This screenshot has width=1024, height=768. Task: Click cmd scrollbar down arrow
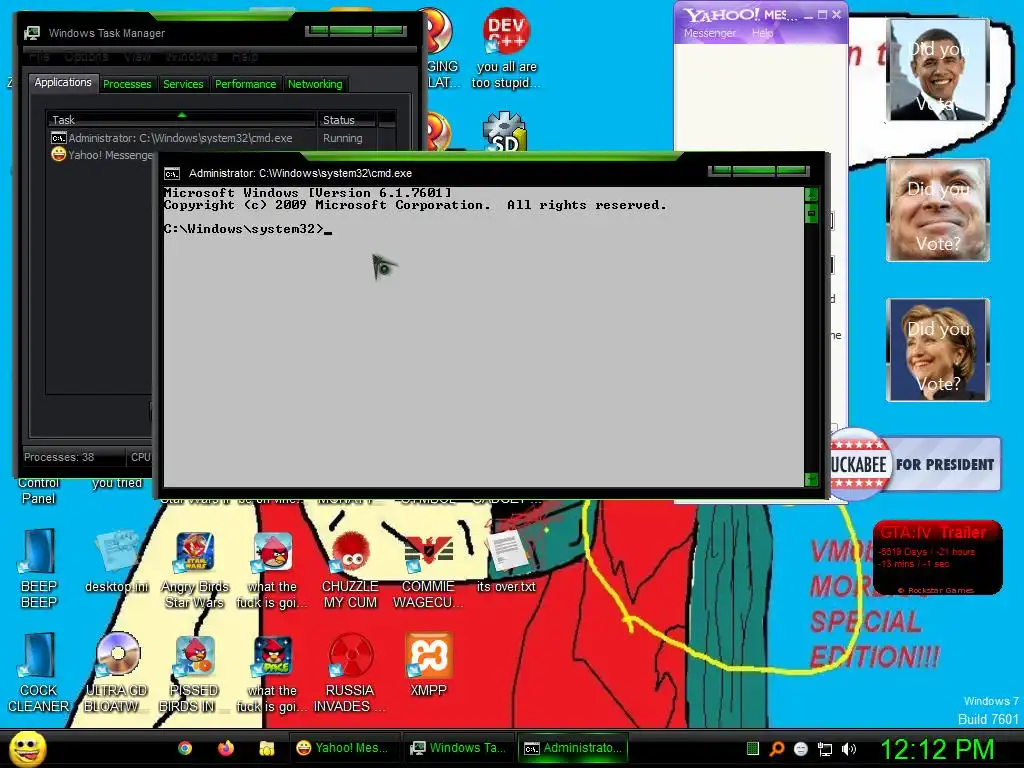pyautogui.click(x=812, y=479)
